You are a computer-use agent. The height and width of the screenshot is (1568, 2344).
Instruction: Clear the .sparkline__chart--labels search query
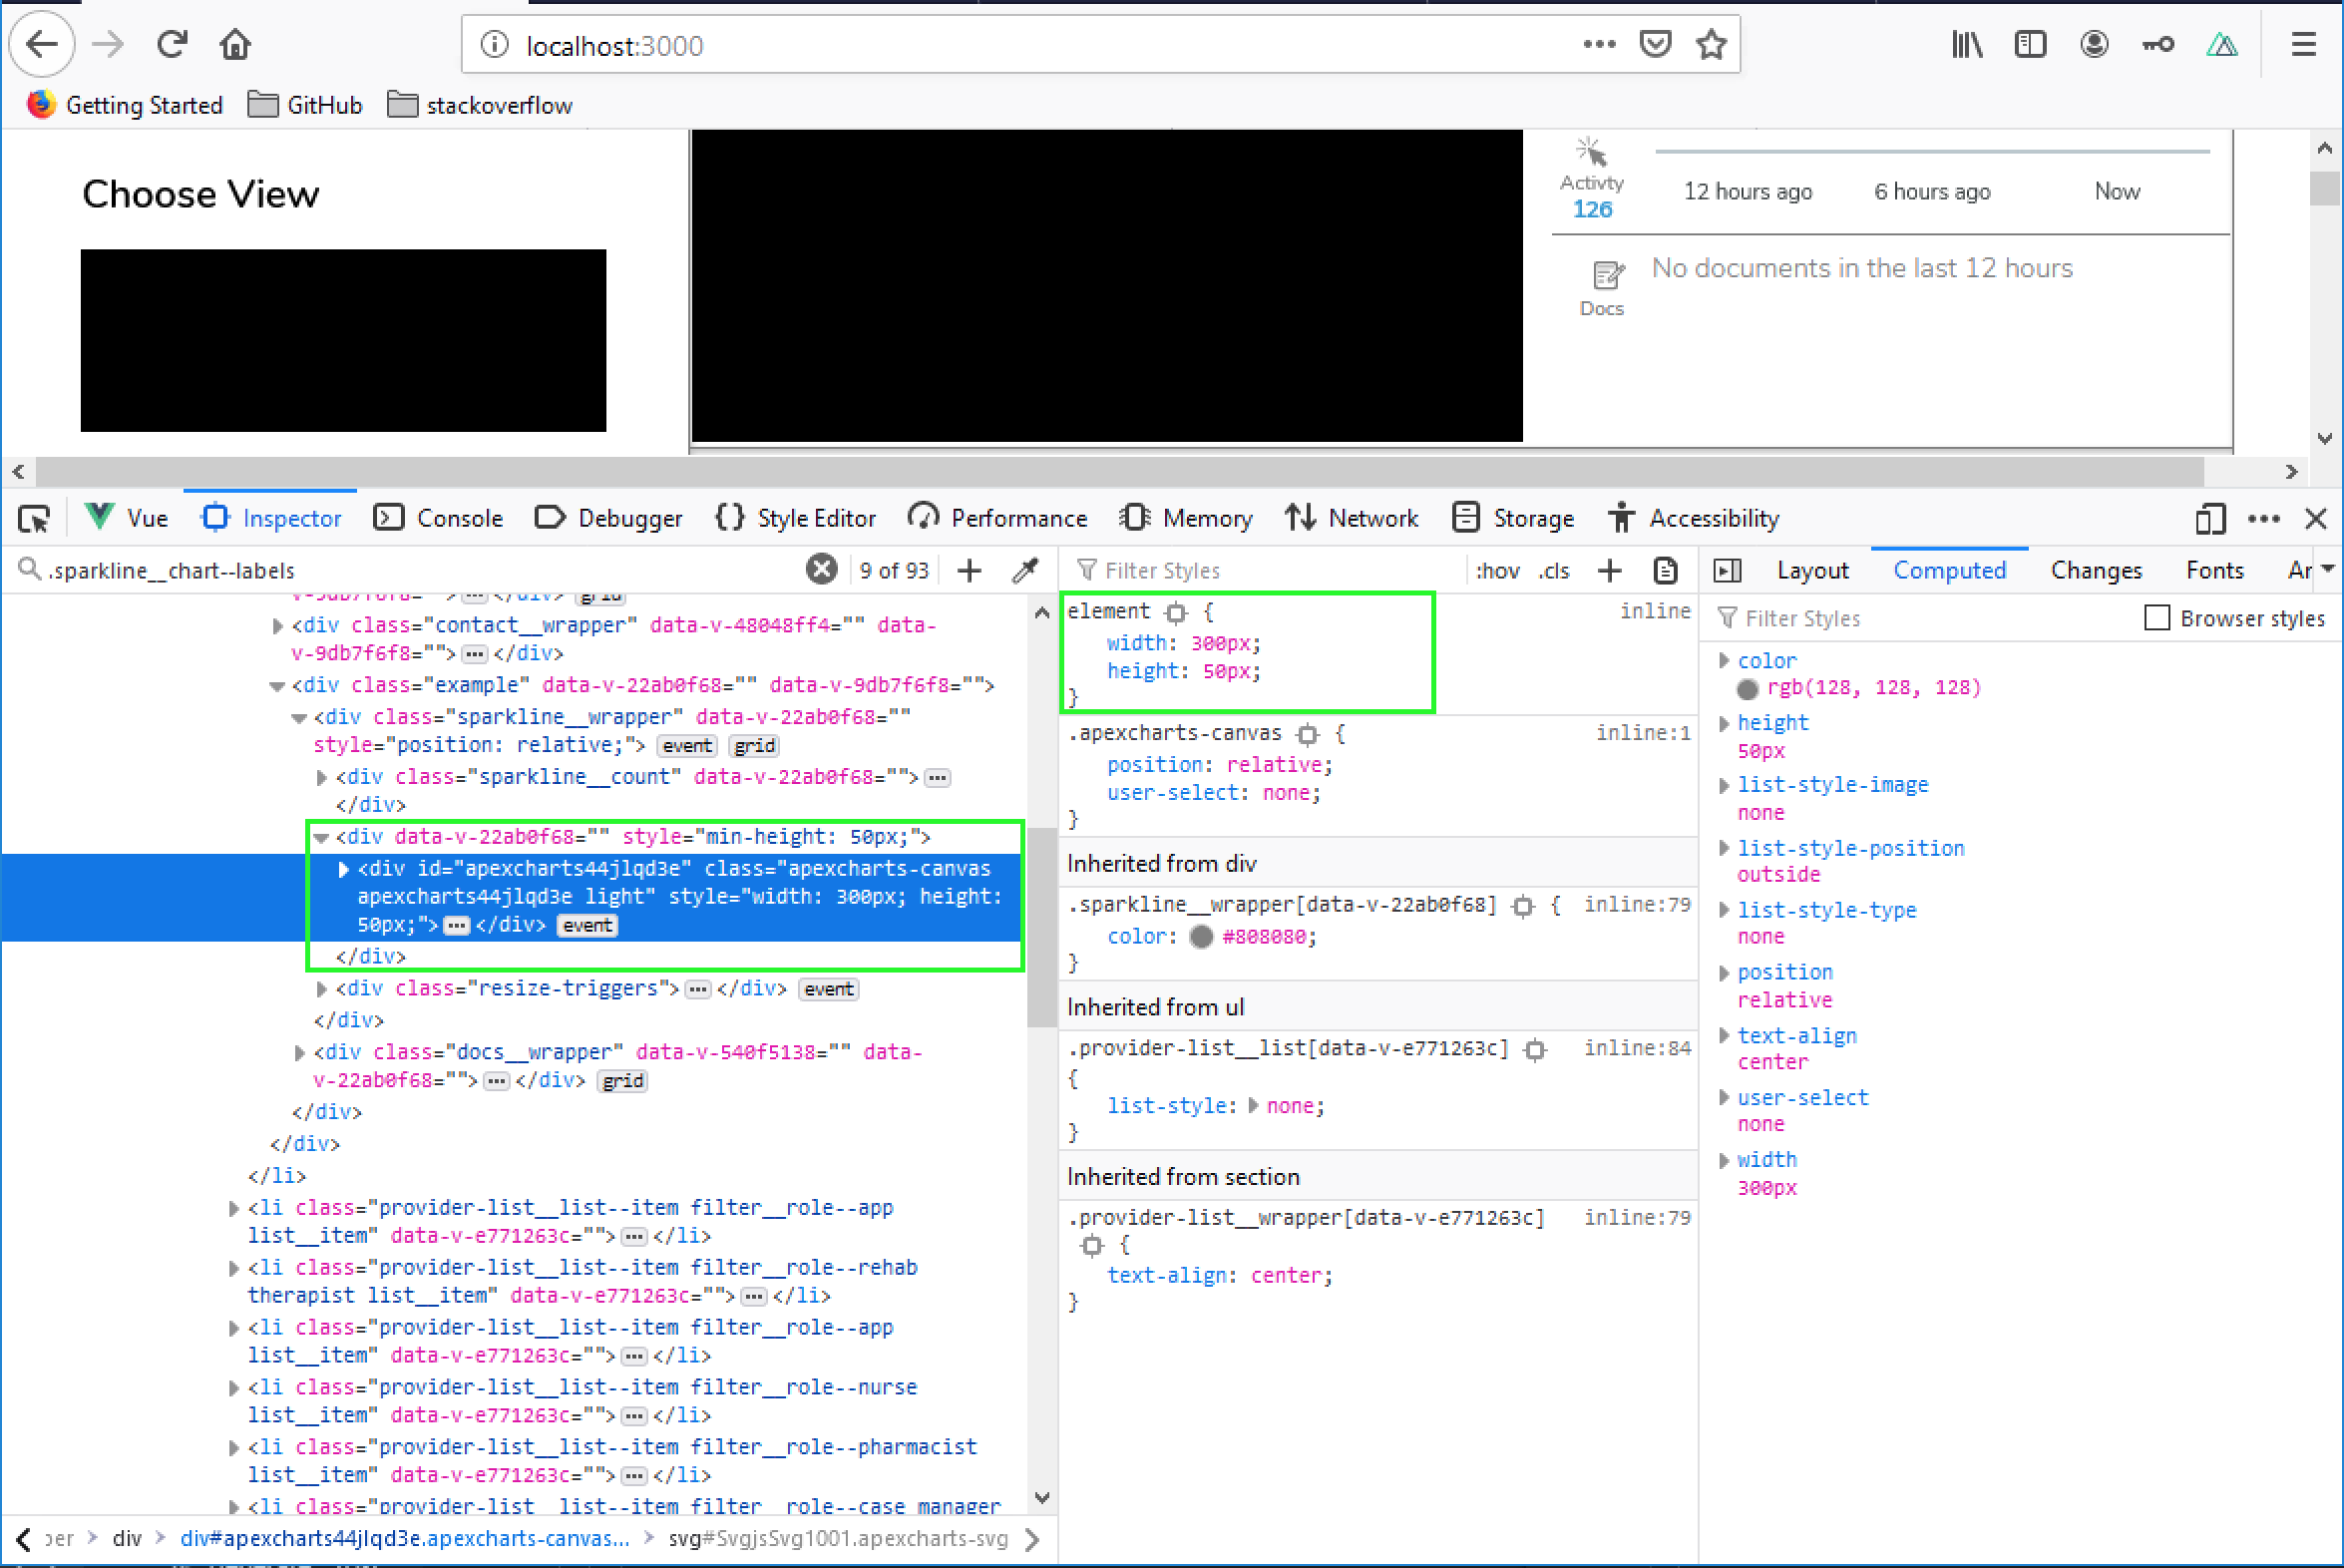[x=821, y=569]
